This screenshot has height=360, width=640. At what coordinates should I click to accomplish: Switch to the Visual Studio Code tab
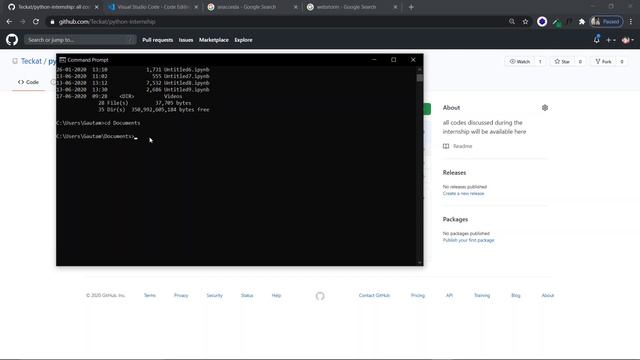click(153, 7)
